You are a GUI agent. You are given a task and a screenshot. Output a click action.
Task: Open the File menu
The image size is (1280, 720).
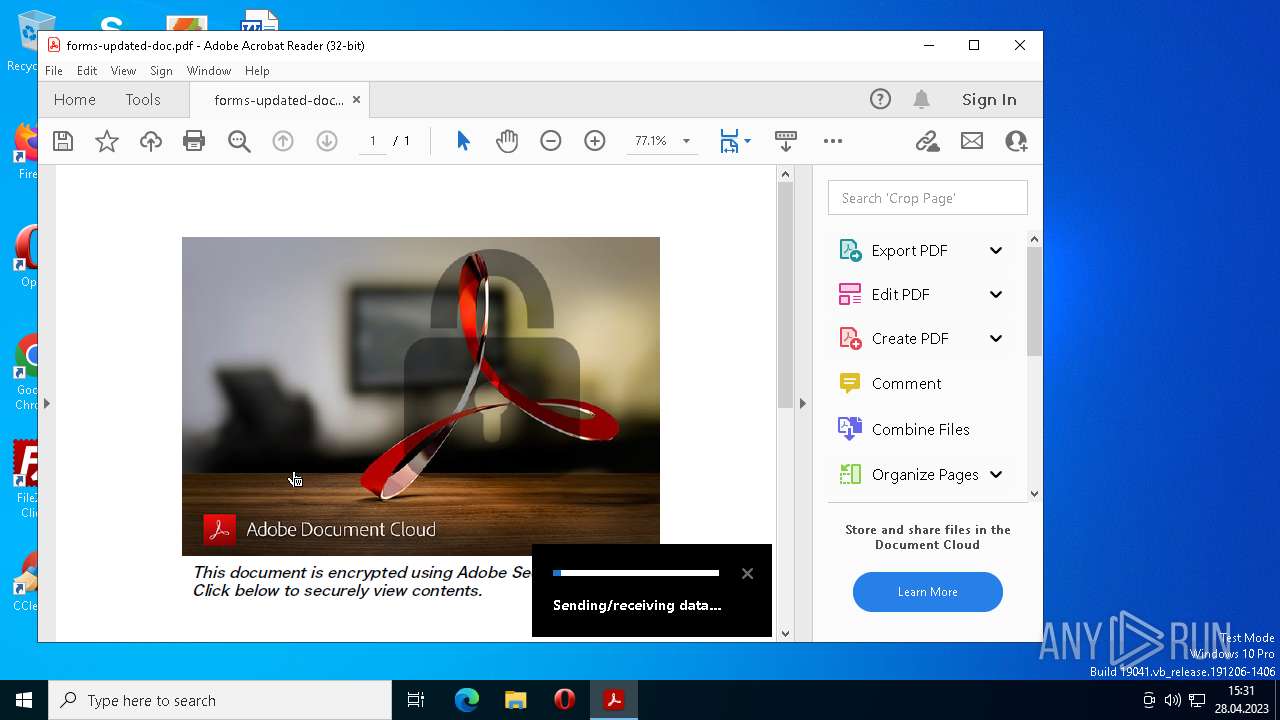point(54,71)
